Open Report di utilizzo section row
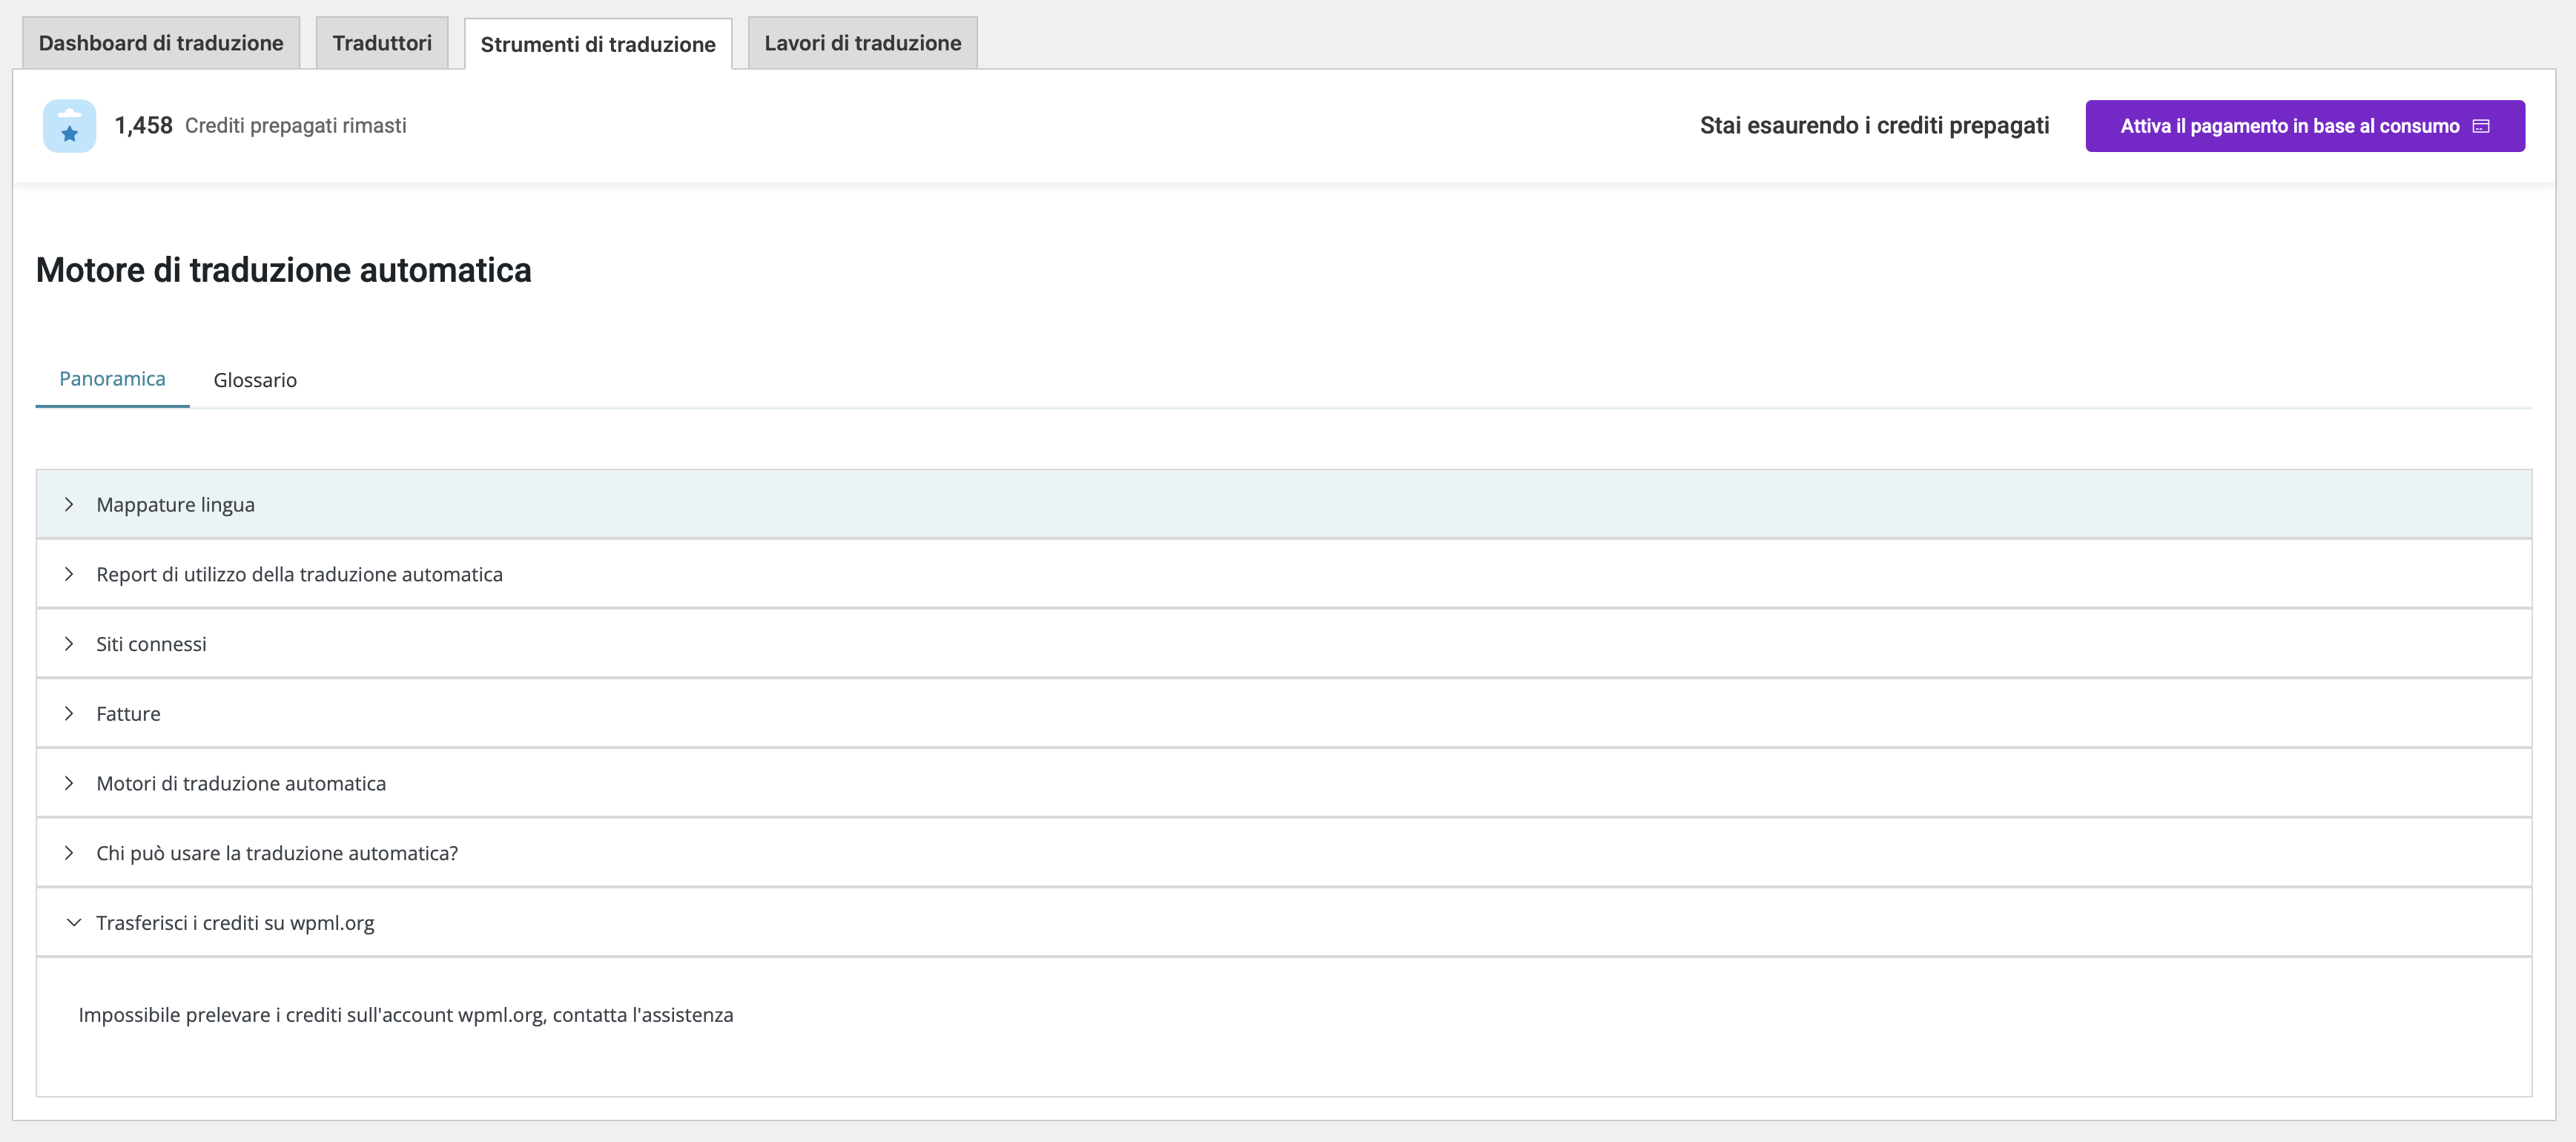This screenshot has width=2576, height=1142. click(x=299, y=574)
